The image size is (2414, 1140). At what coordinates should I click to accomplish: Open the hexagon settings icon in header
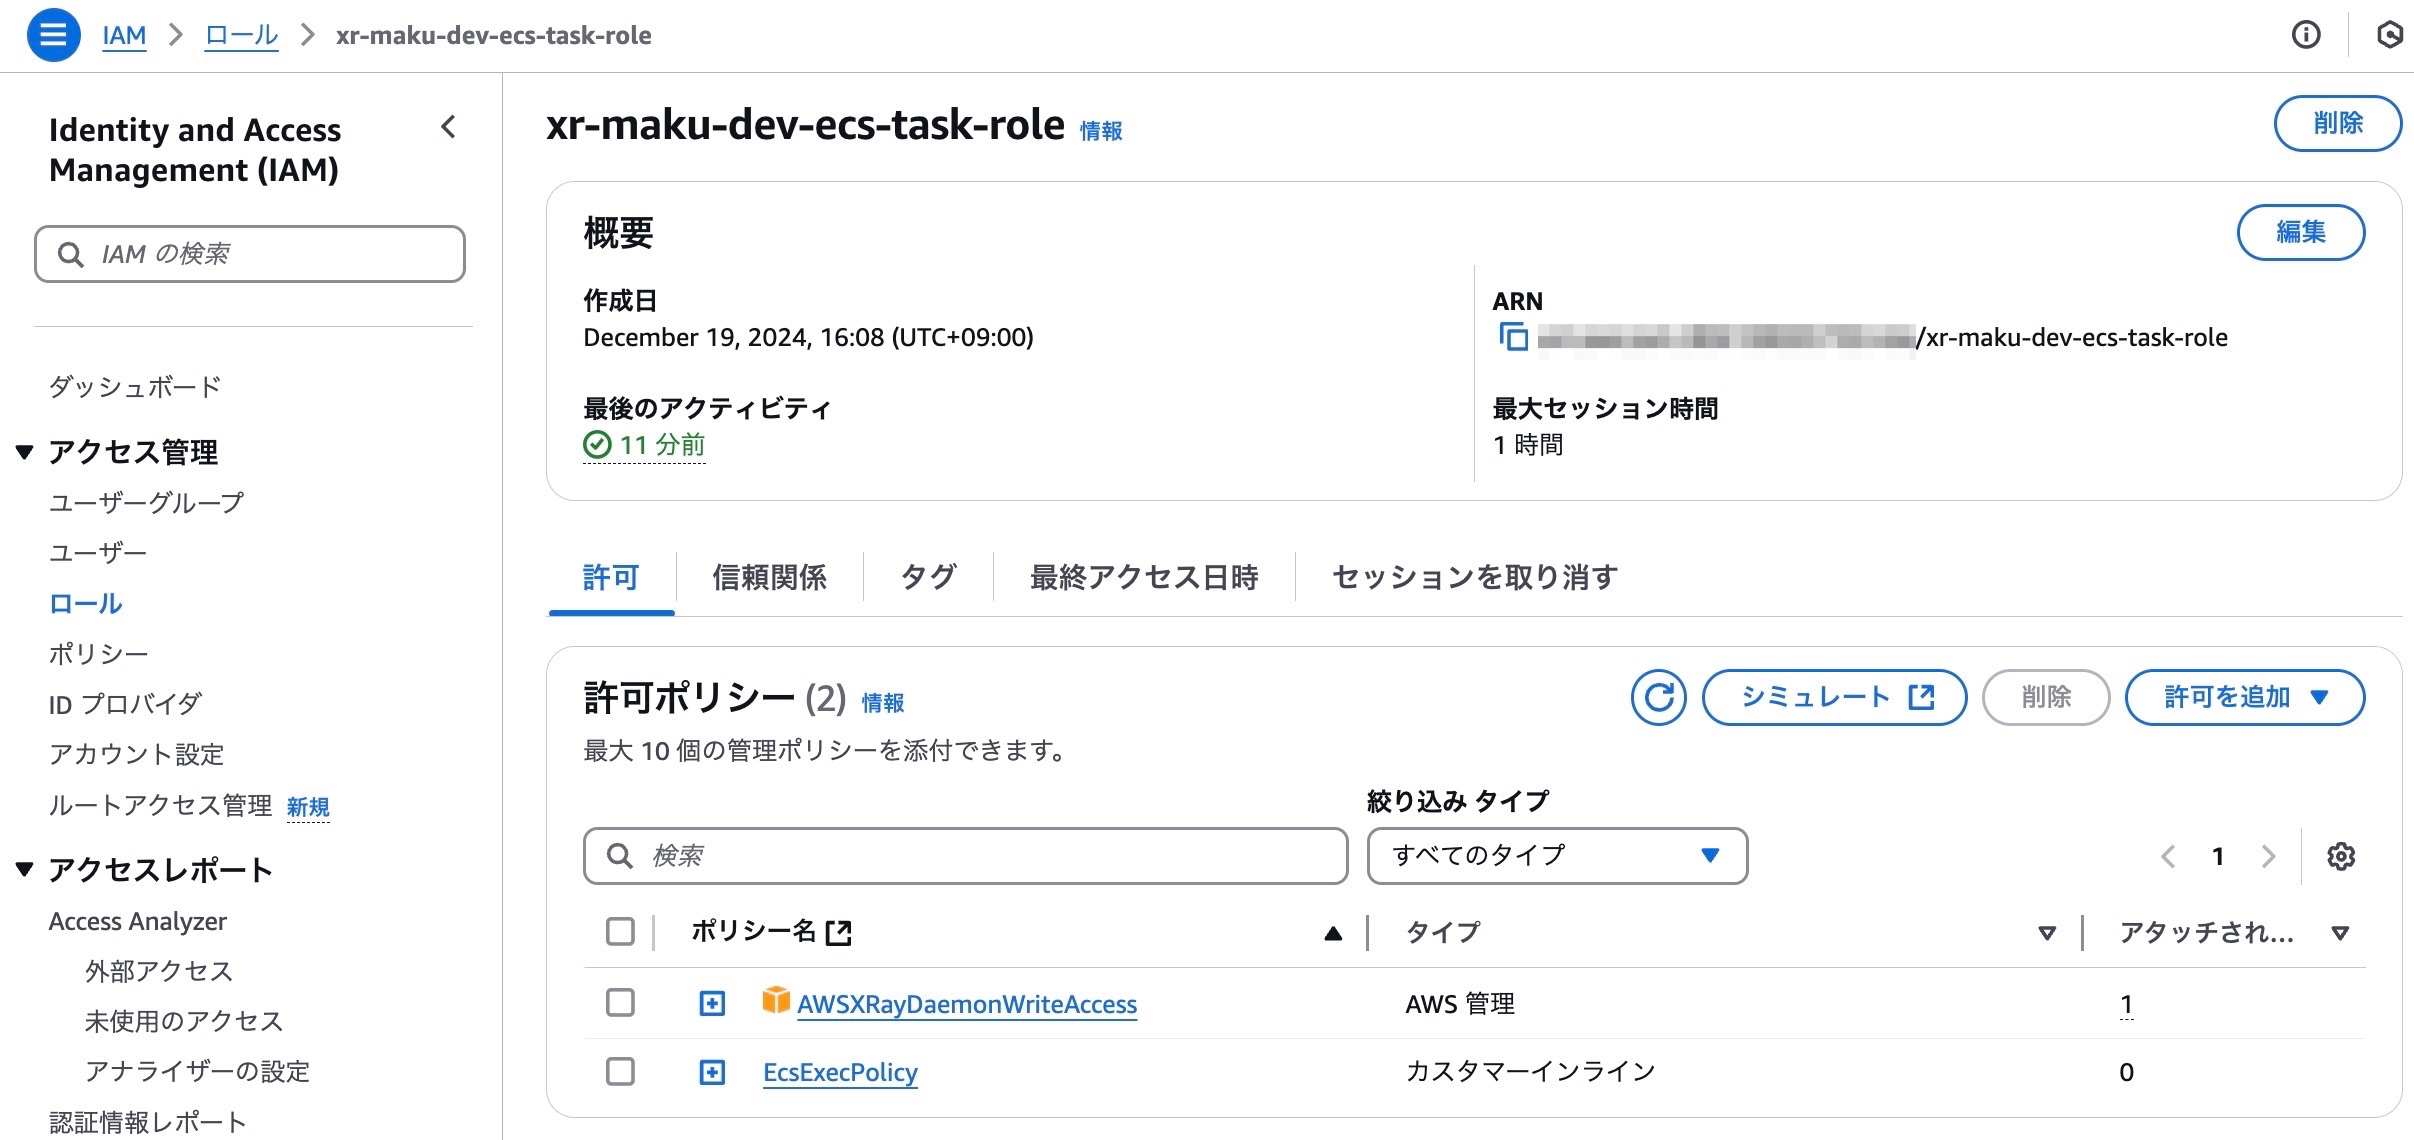pyautogui.click(x=2389, y=35)
